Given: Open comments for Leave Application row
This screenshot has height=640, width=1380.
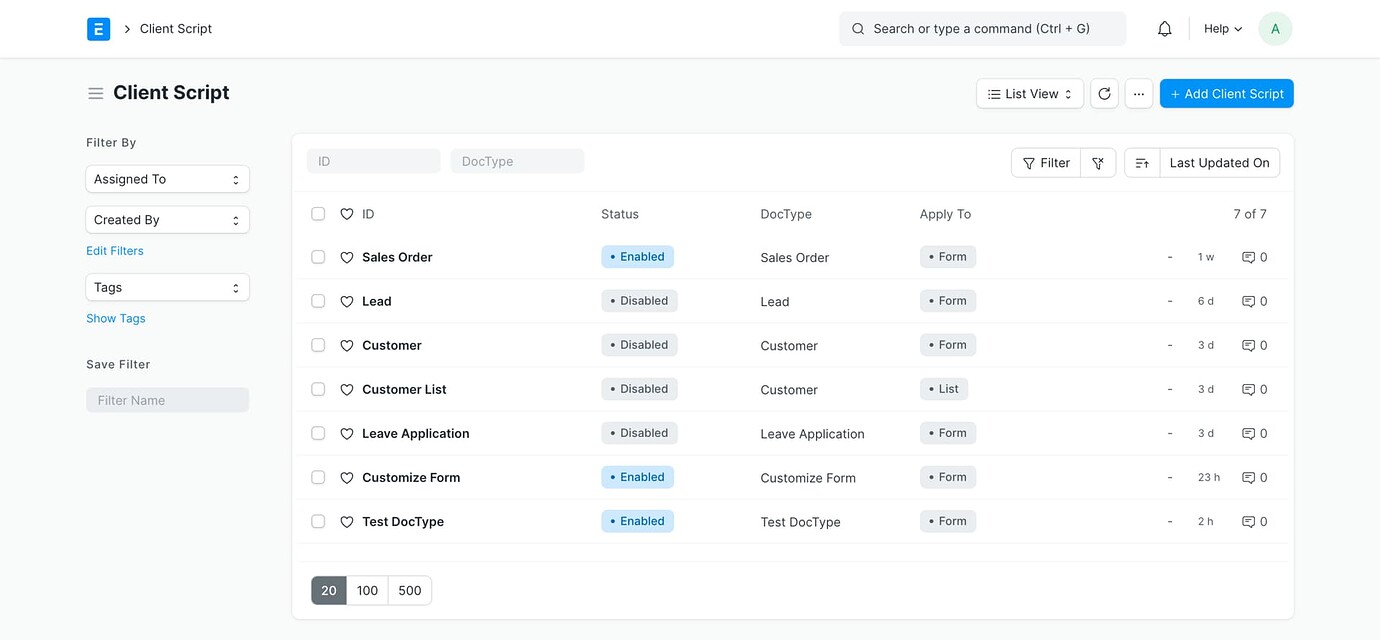Looking at the screenshot, I should click(1254, 433).
